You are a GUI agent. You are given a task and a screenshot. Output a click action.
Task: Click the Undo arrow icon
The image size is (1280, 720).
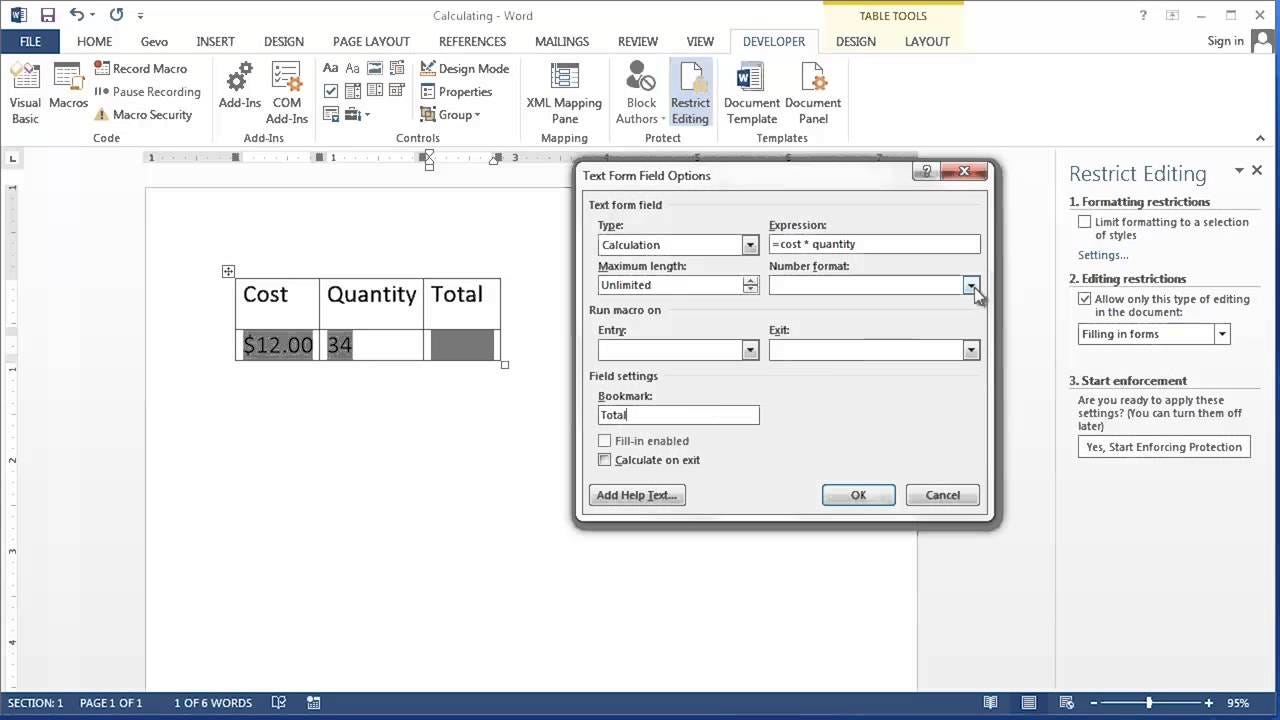coord(77,15)
